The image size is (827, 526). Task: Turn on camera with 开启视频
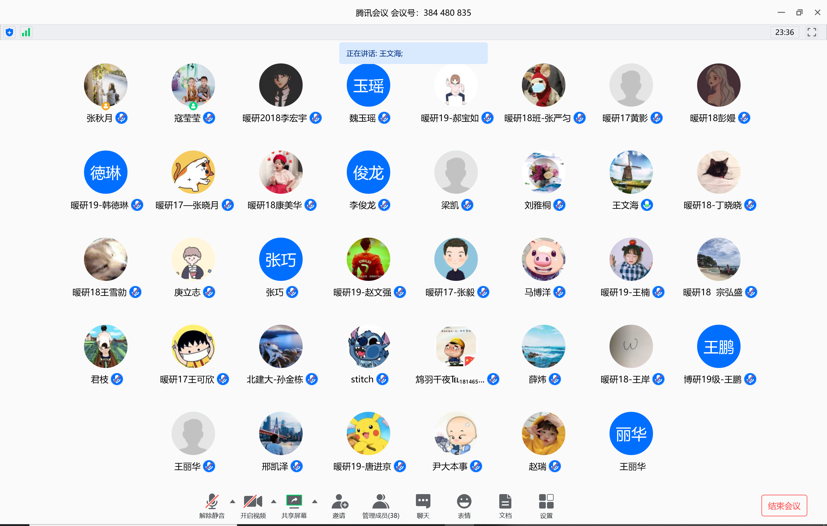tap(253, 504)
